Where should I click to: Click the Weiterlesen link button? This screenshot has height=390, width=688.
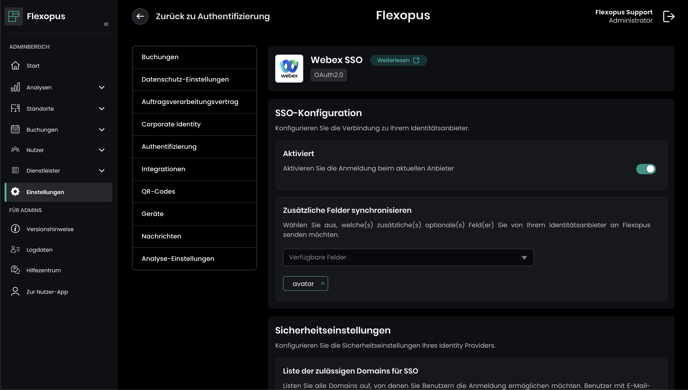(398, 60)
